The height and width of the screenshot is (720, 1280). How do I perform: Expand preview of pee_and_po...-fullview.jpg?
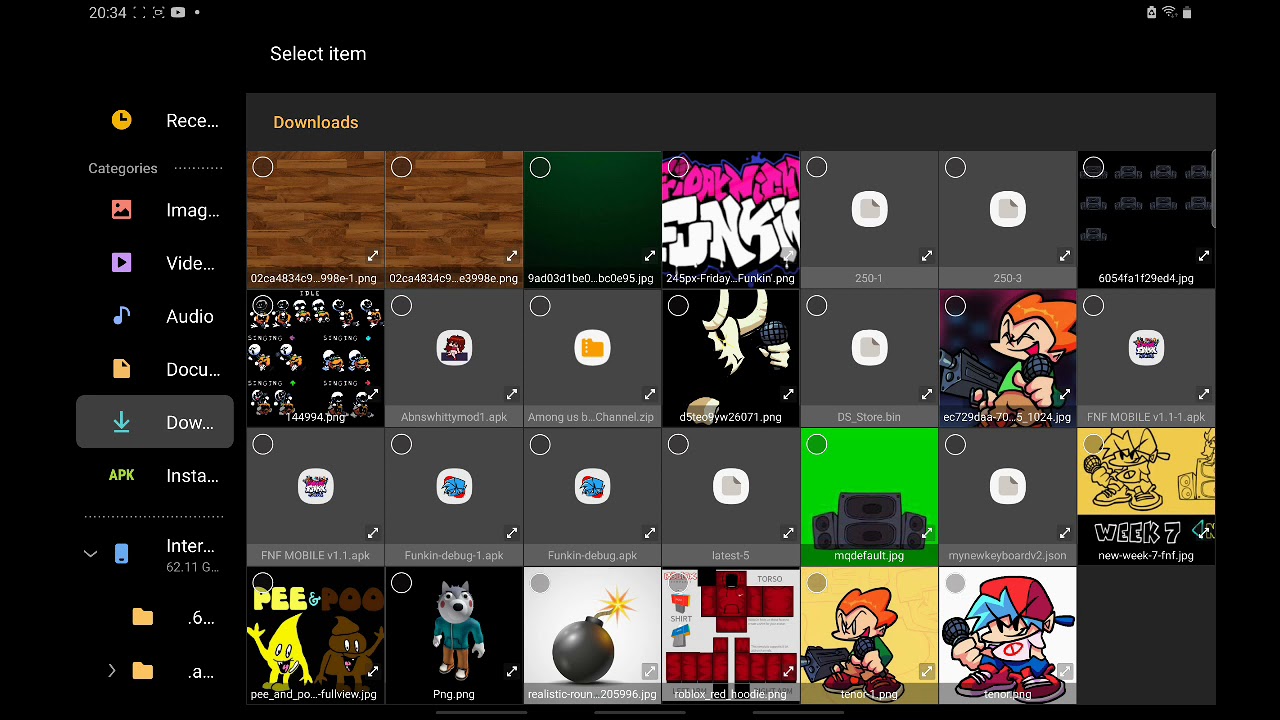pos(373,672)
